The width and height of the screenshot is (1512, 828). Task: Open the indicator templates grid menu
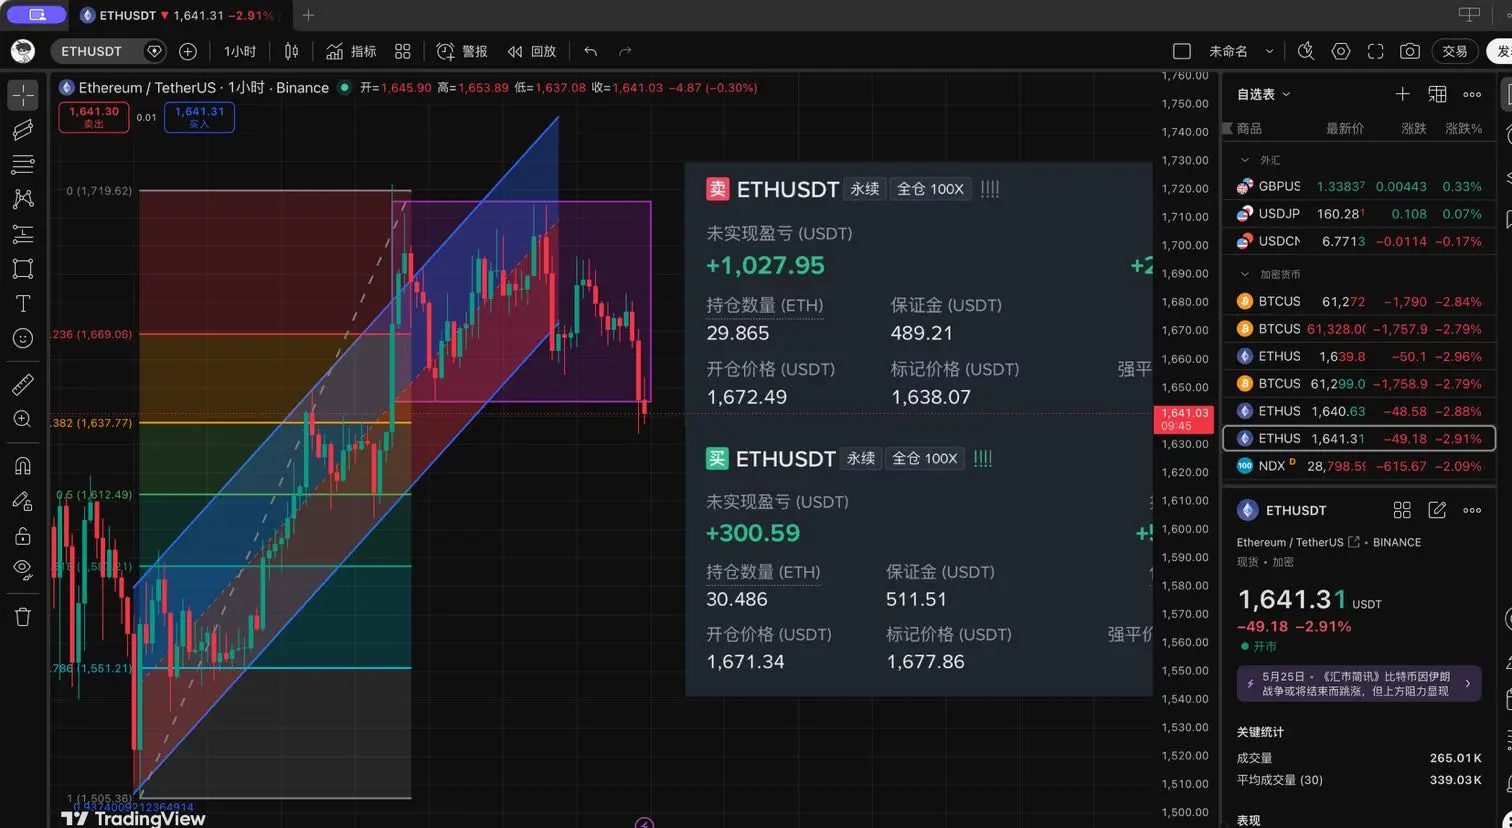click(403, 51)
